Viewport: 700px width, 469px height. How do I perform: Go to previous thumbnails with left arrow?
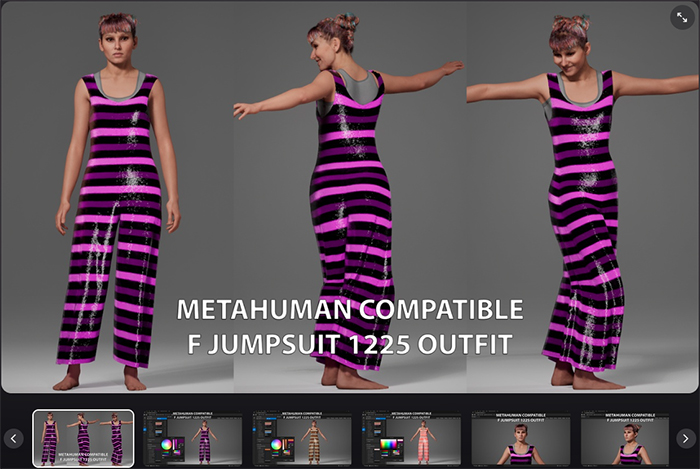coord(14,438)
